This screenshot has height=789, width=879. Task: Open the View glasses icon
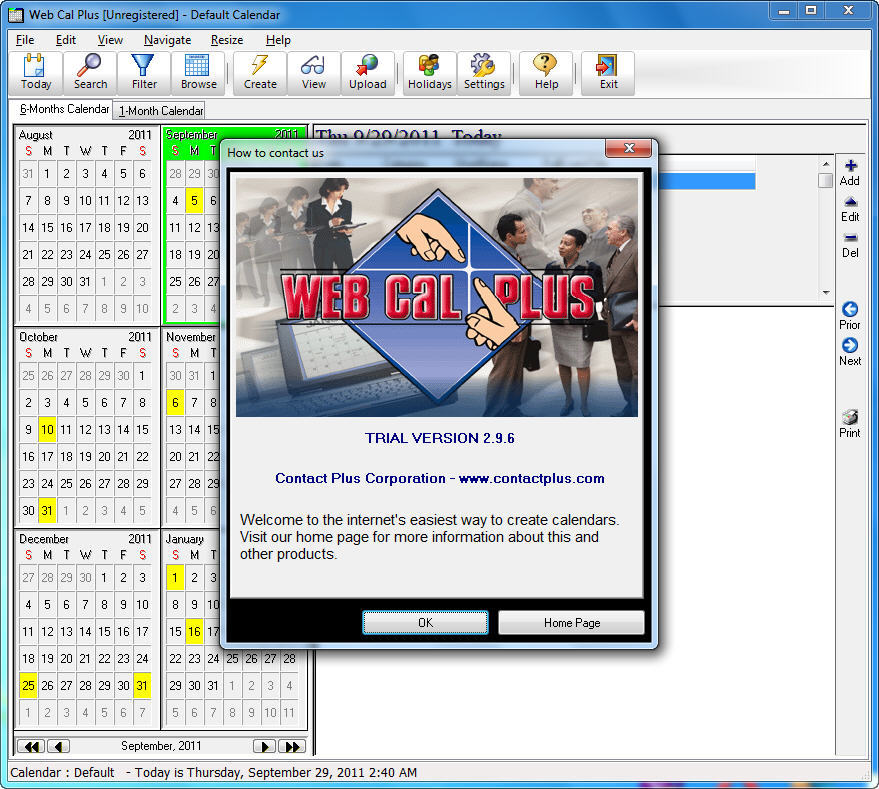(314, 73)
